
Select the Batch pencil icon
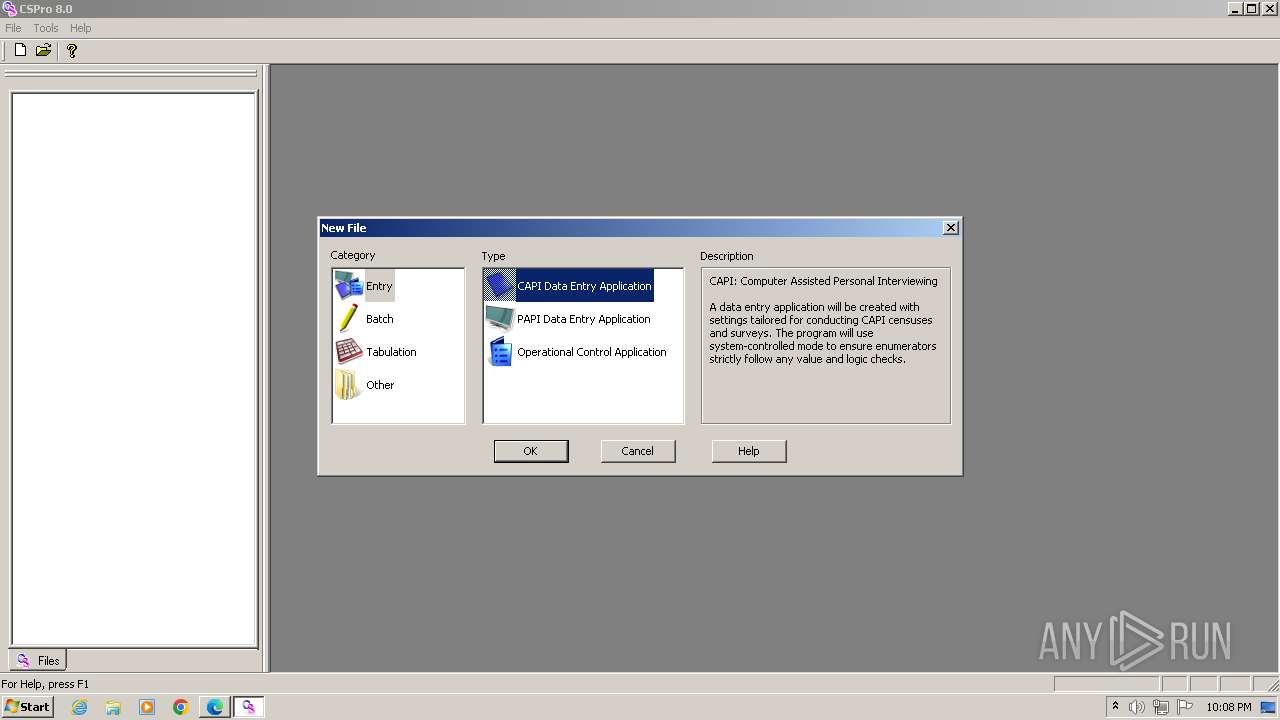pyautogui.click(x=348, y=319)
